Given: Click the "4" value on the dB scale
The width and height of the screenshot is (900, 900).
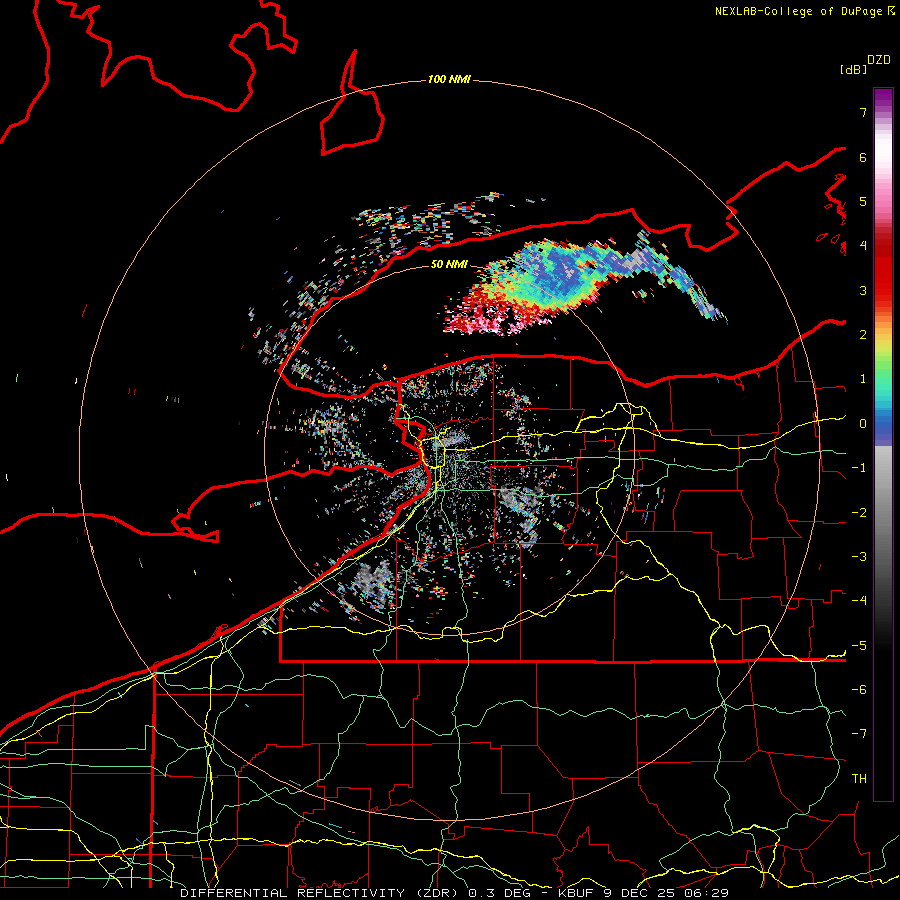Looking at the screenshot, I should click(x=863, y=246).
